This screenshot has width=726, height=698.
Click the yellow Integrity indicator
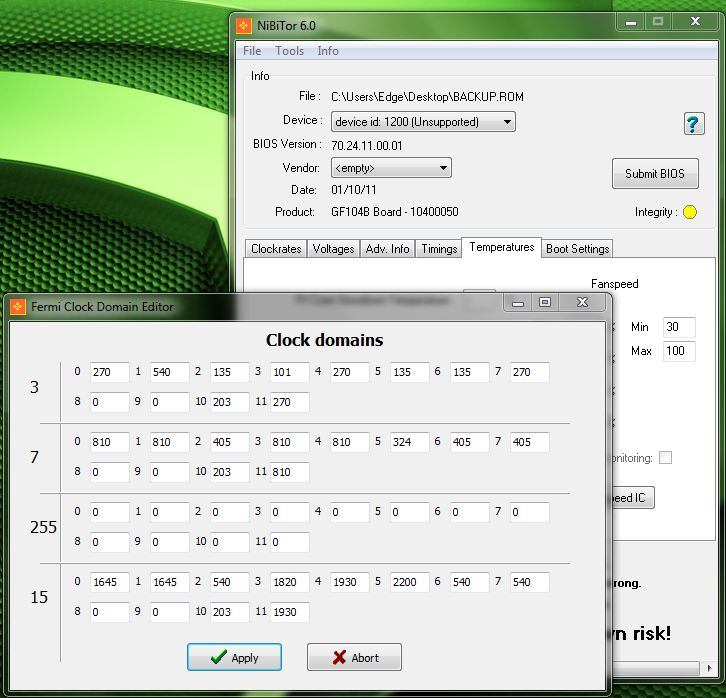[689, 212]
